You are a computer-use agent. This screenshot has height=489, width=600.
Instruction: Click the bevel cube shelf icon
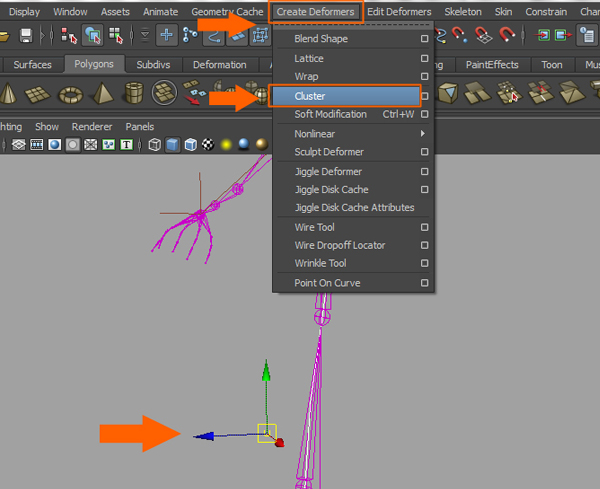tap(447, 93)
